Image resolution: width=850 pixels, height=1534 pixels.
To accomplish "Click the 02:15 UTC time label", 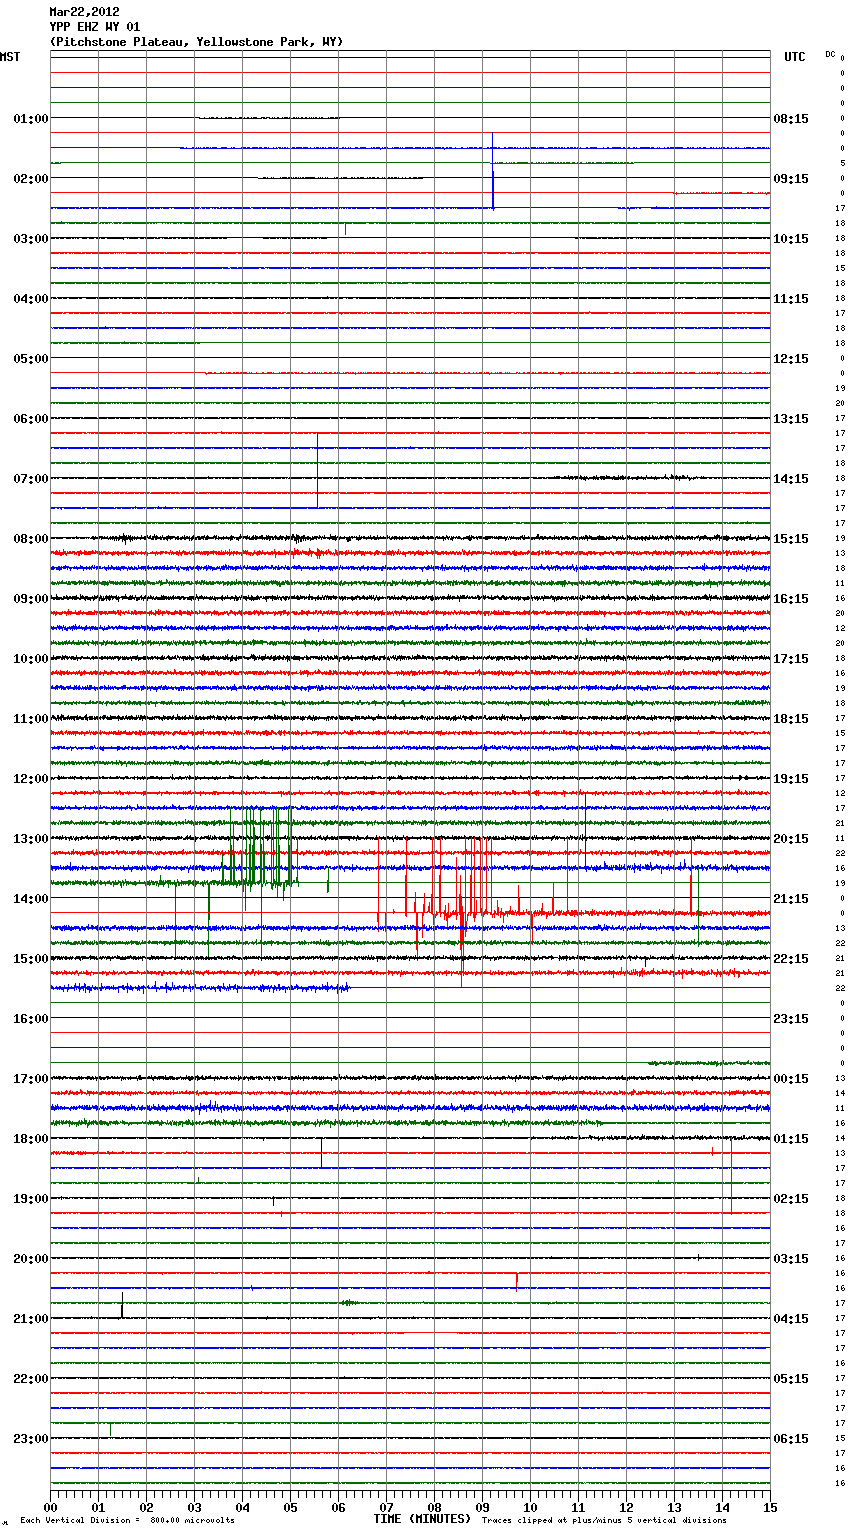I will click(x=791, y=1199).
